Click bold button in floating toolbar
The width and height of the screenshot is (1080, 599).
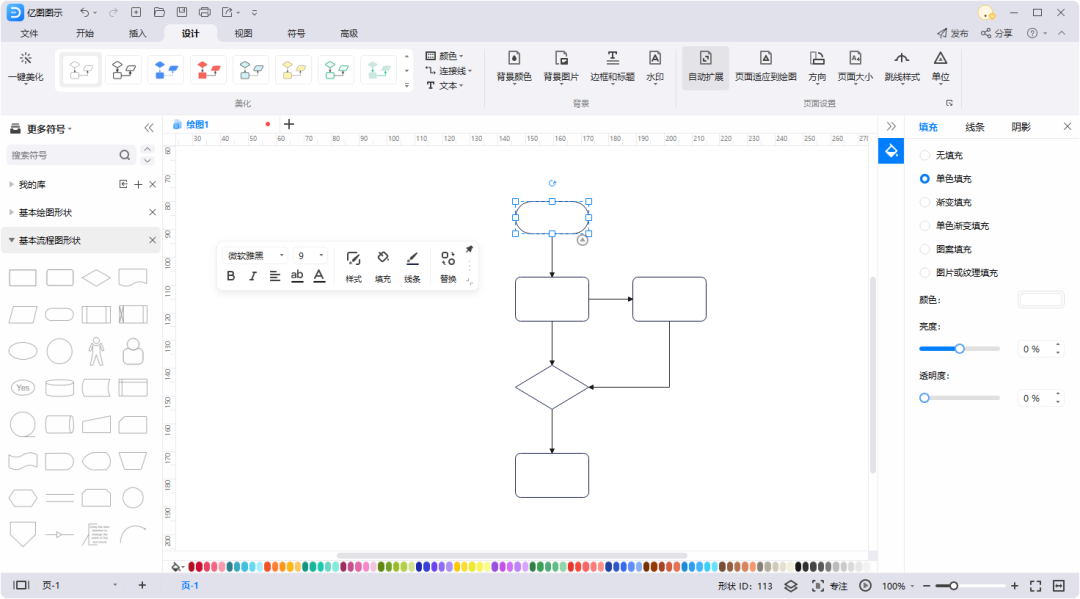point(231,276)
